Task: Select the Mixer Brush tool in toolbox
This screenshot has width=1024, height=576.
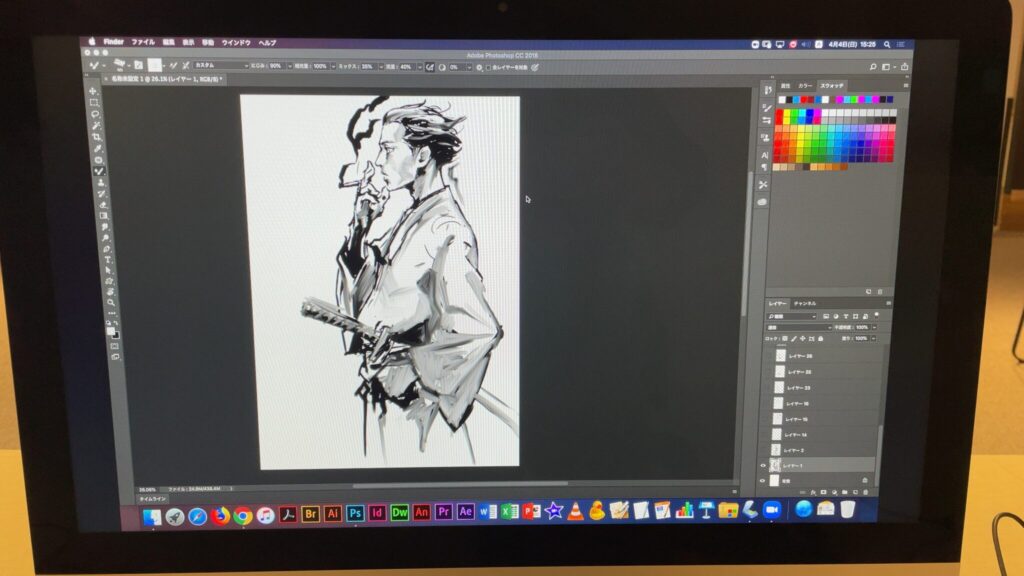Action: coord(99,171)
